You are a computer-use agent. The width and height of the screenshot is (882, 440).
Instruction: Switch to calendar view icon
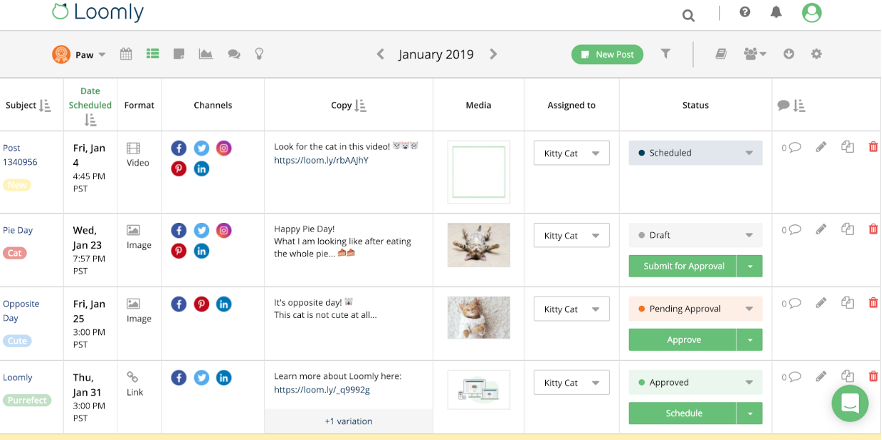click(126, 54)
